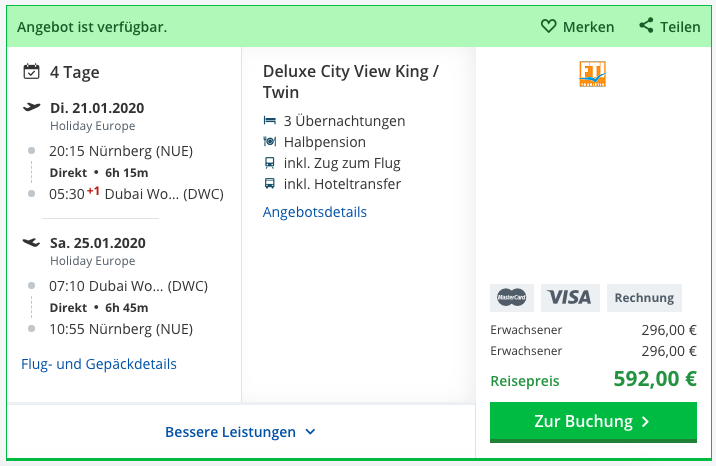Click the return plane icon for 25.01.2020
716x466 pixels.
tap(32, 242)
